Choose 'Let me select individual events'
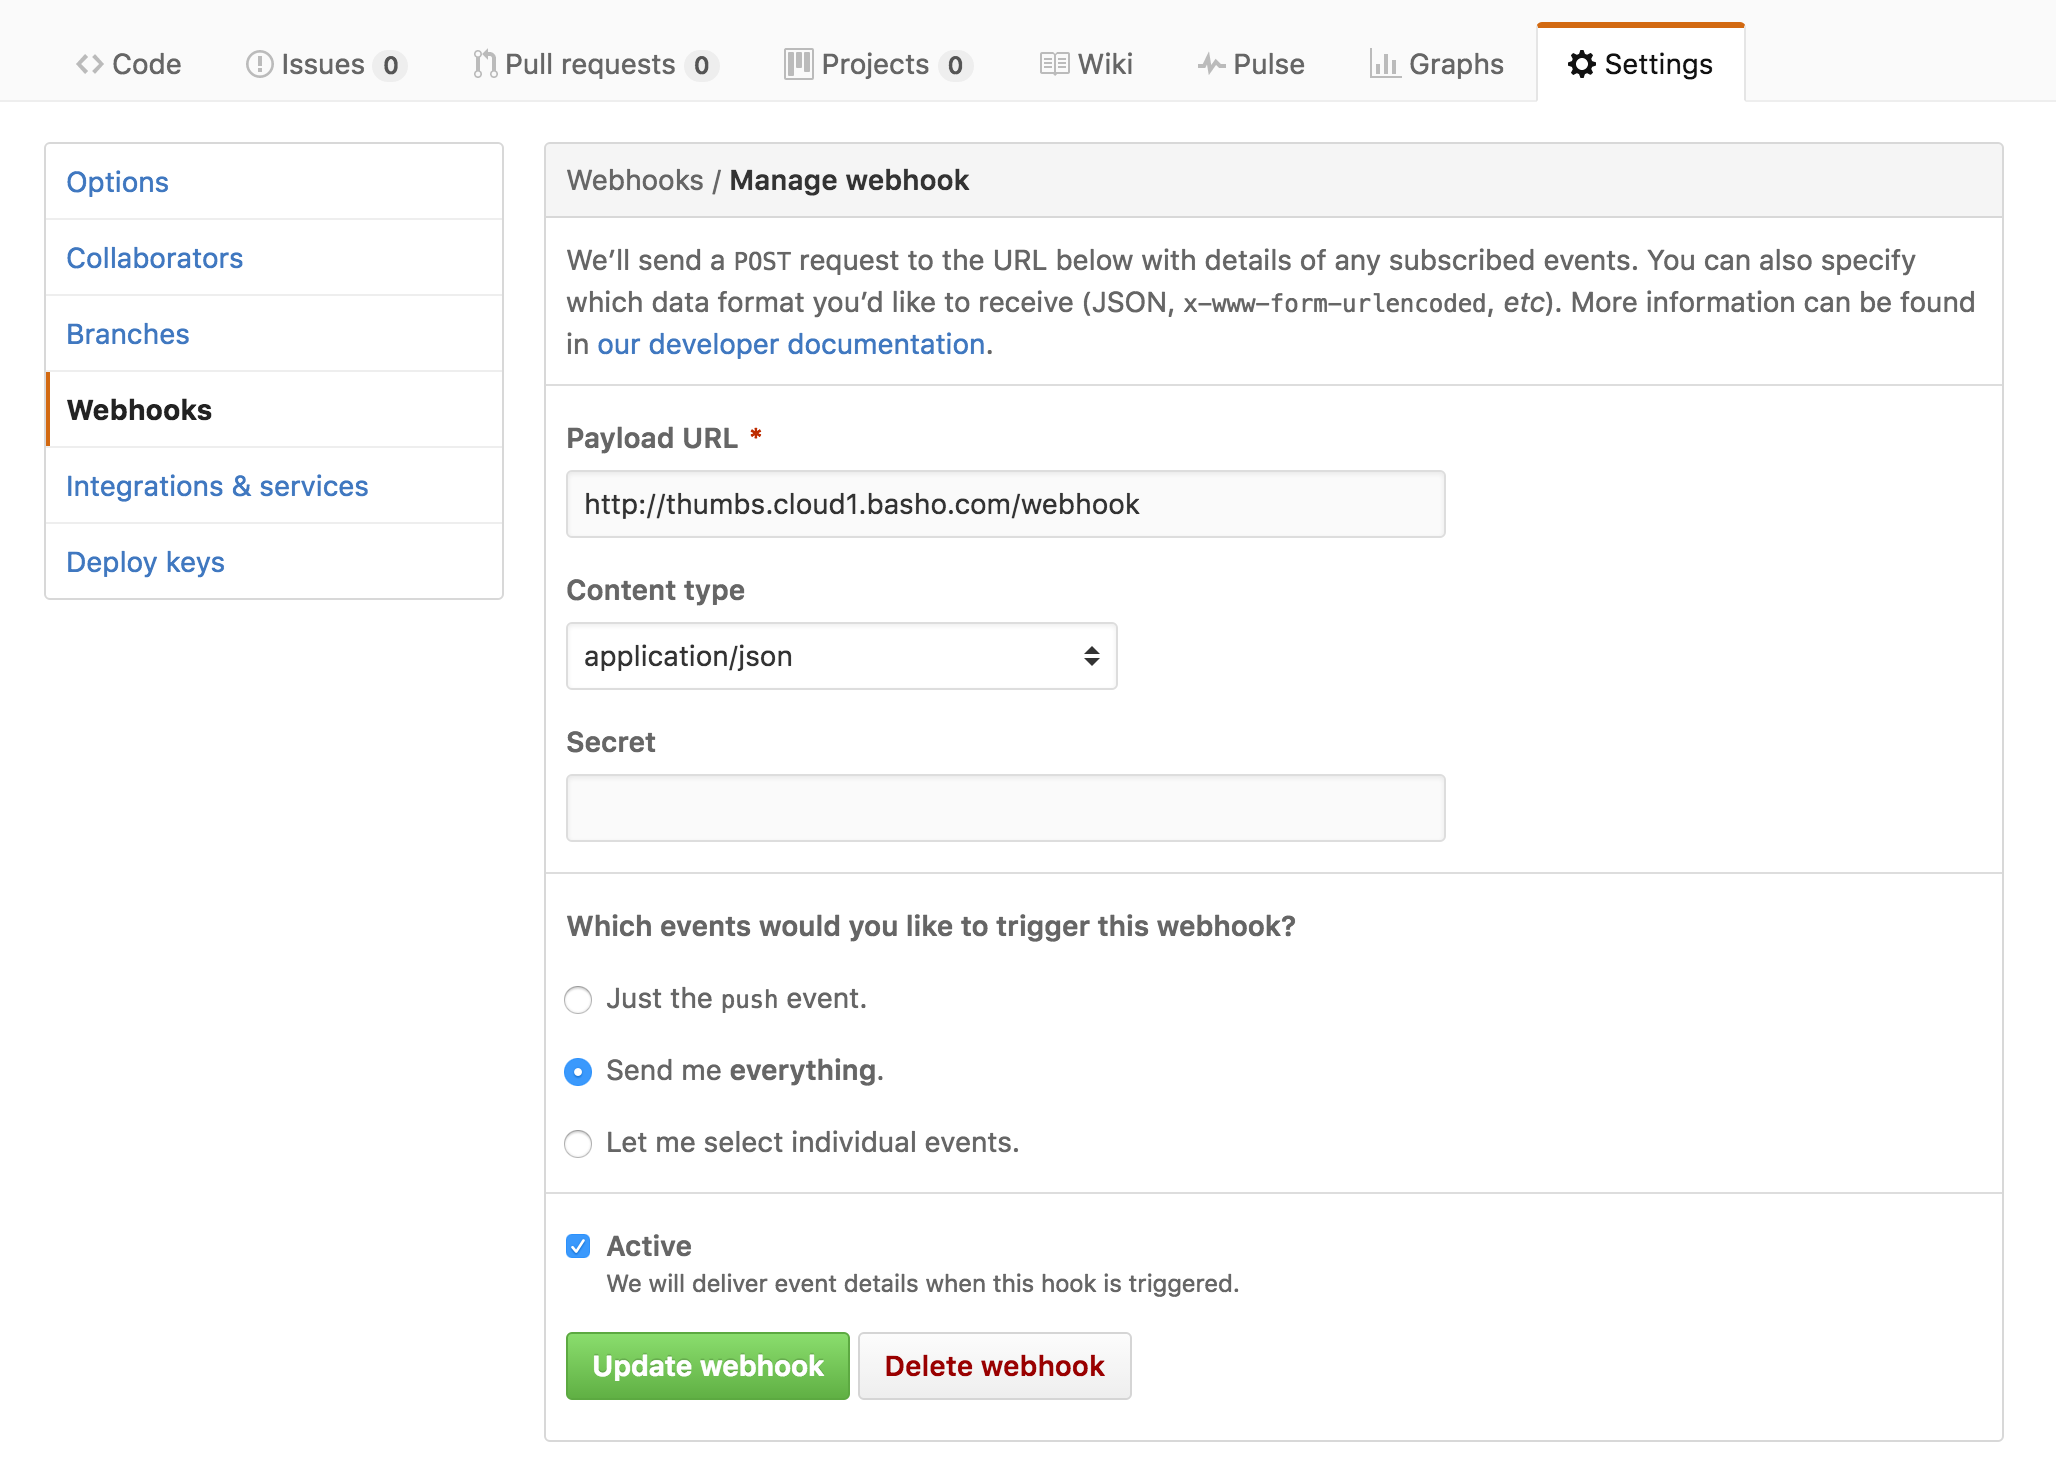Image resolution: width=2056 pixels, height=1478 pixels. (x=578, y=1144)
